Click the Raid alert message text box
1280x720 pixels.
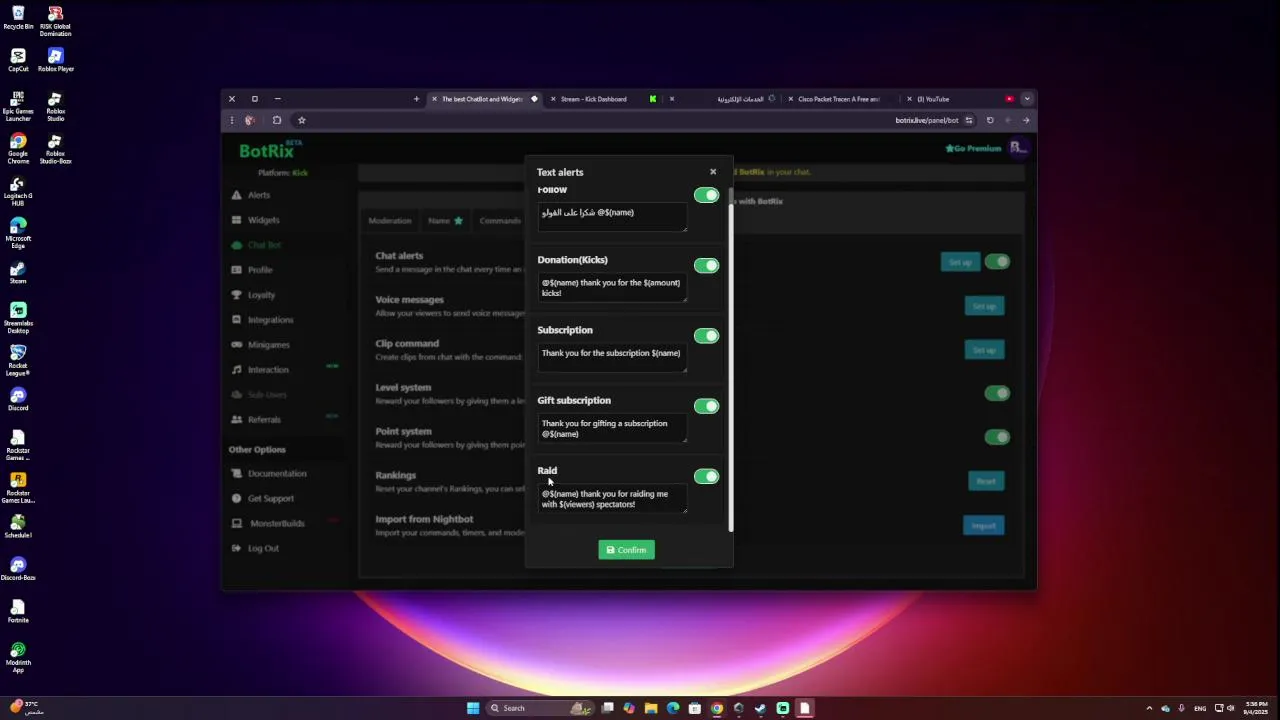(x=612, y=499)
